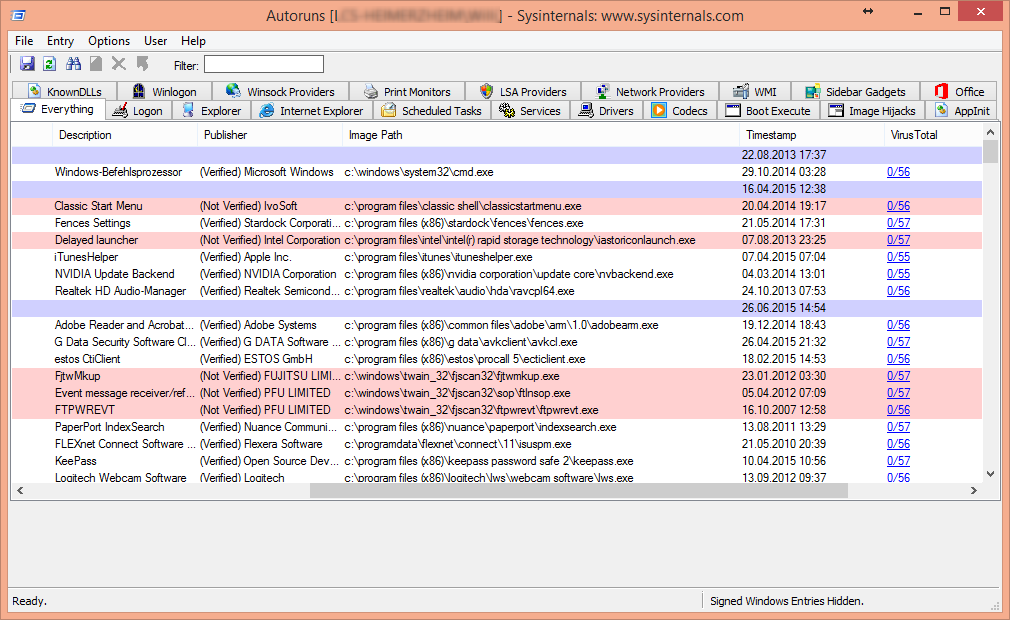This screenshot has width=1010, height=620.
Task: Open Find using the binoculars icon
Action: 73,64
